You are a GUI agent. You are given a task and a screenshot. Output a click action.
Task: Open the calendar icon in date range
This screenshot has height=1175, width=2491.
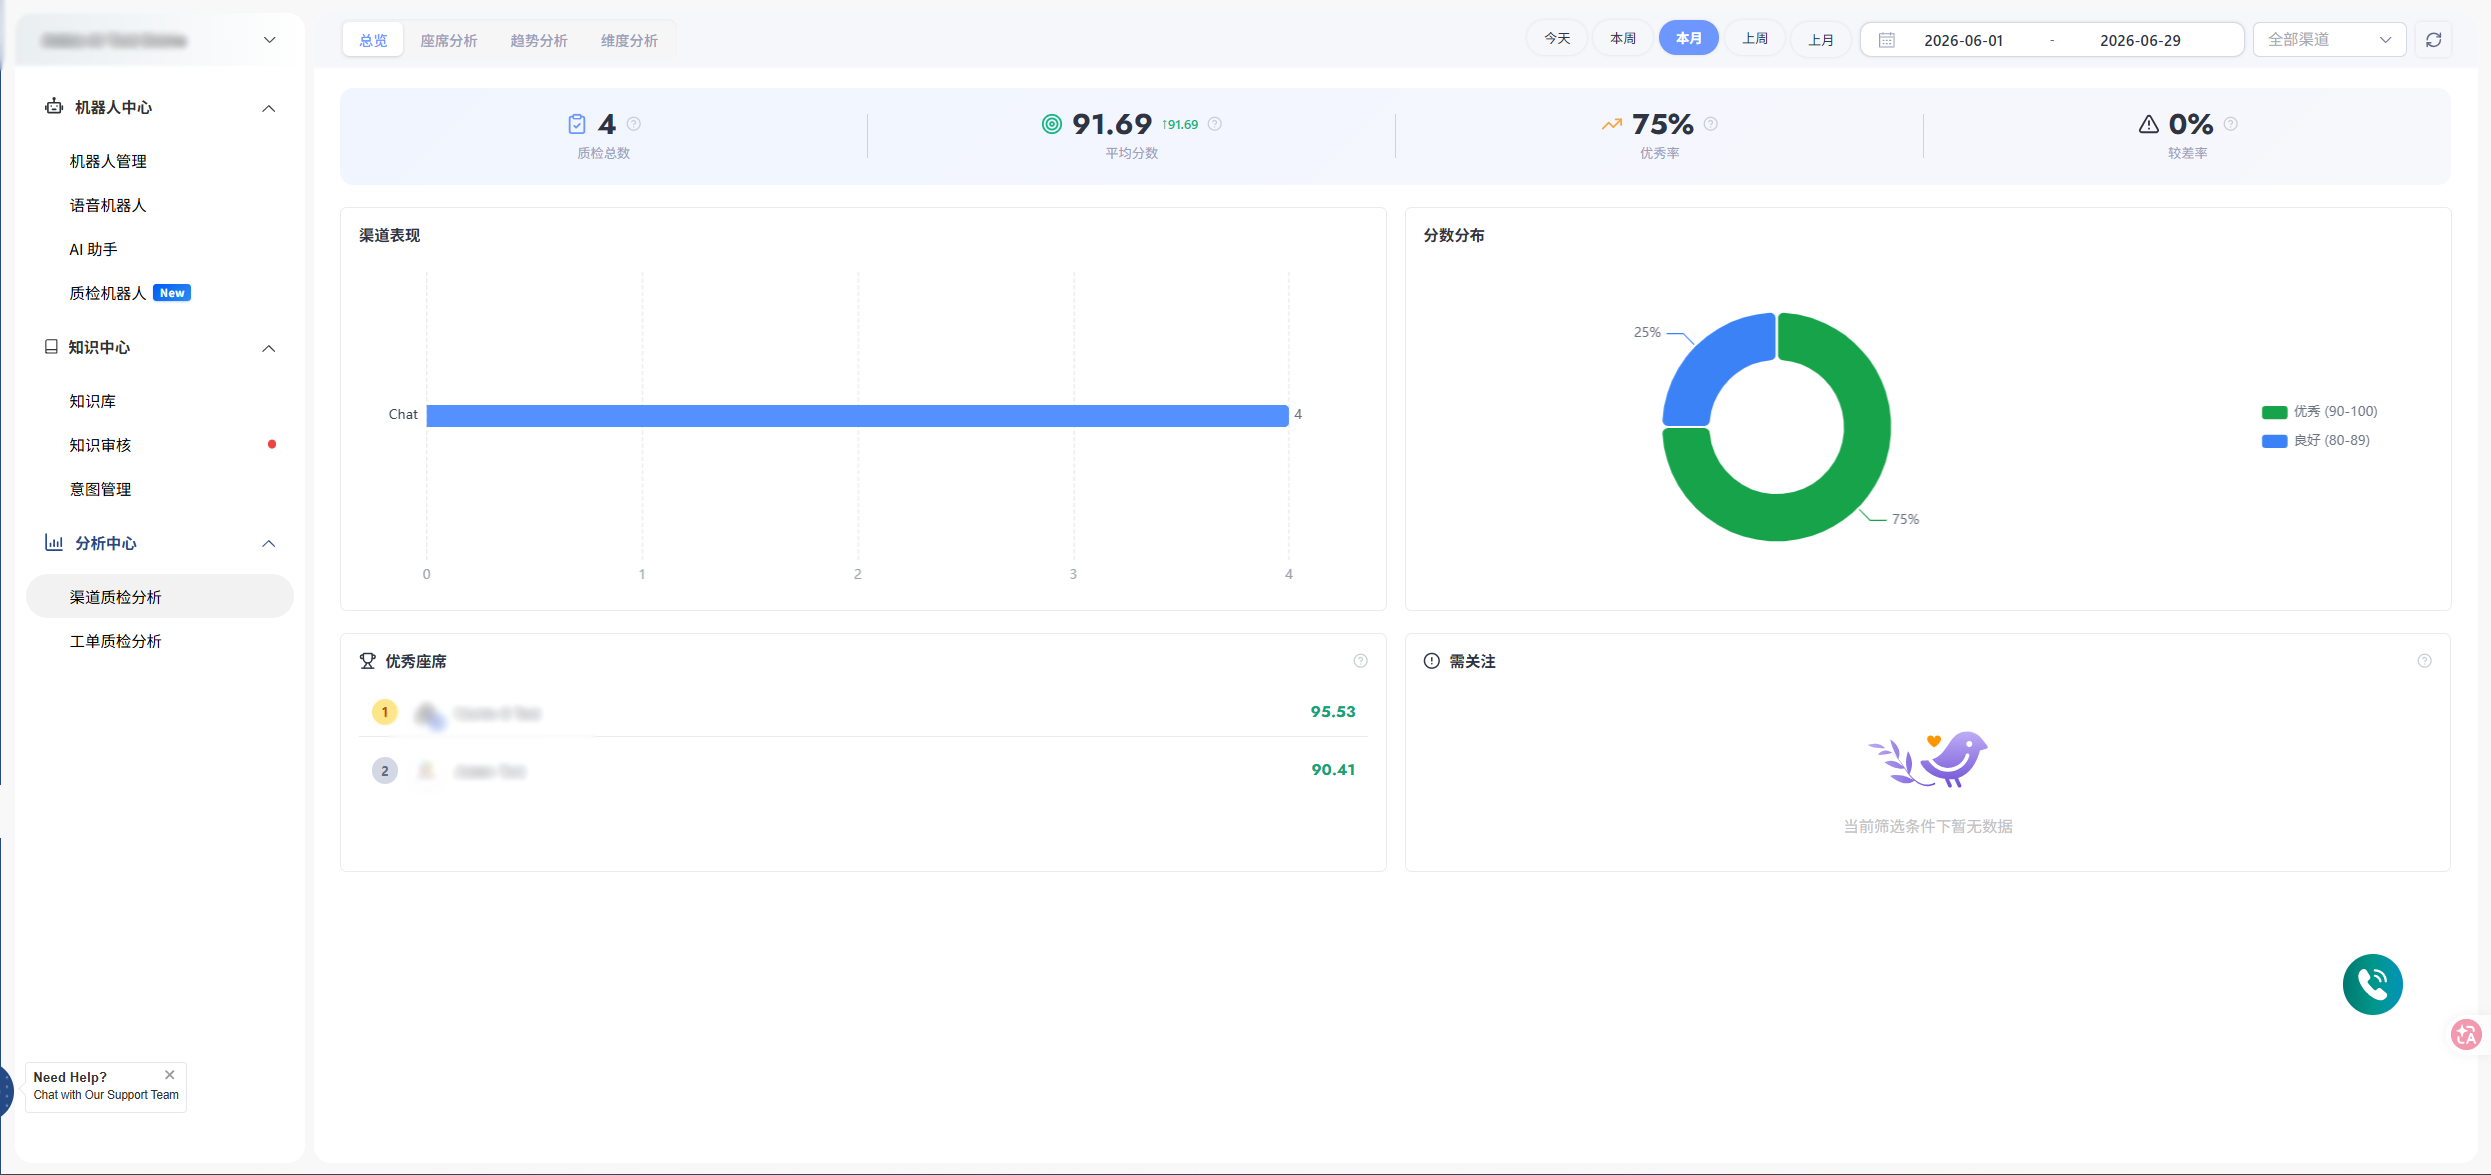1886,40
